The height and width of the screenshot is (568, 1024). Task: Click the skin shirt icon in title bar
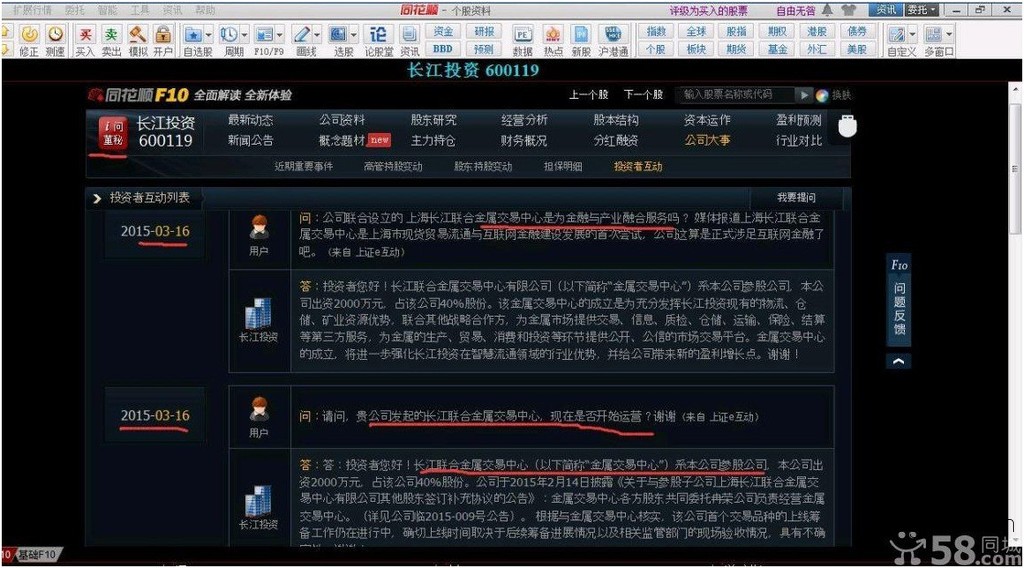(x=848, y=10)
